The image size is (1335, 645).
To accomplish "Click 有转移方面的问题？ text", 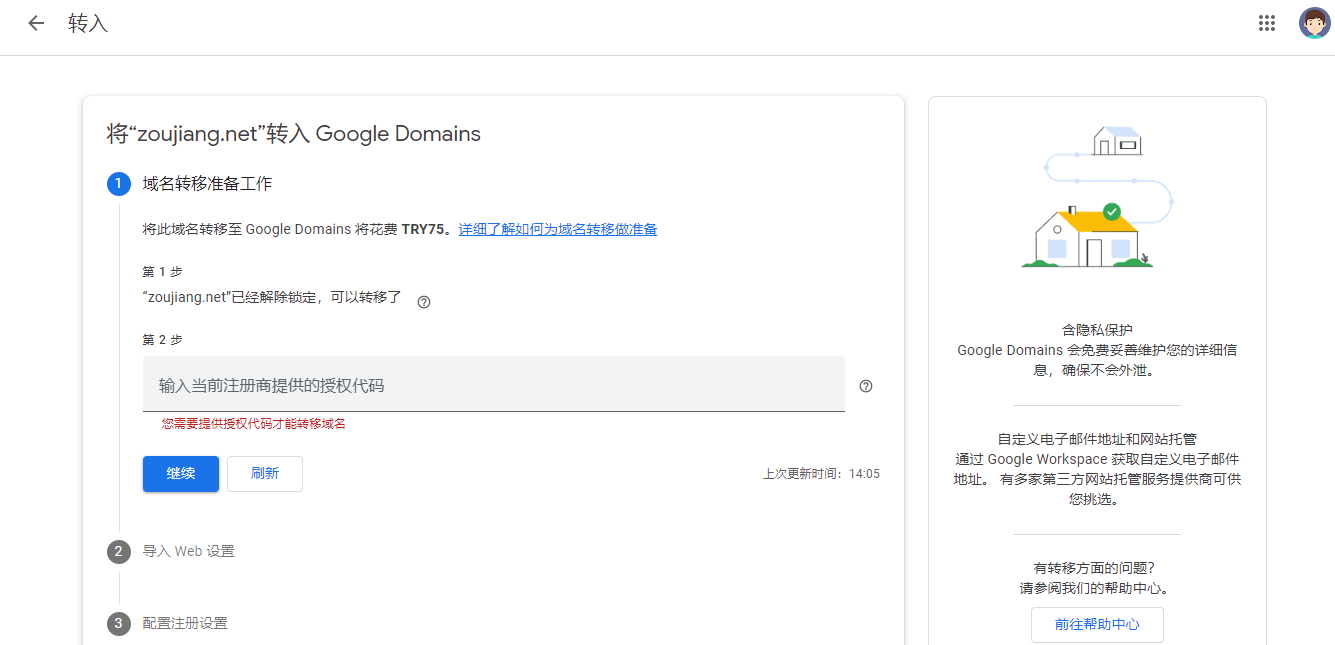I will [x=1094, y=567].
